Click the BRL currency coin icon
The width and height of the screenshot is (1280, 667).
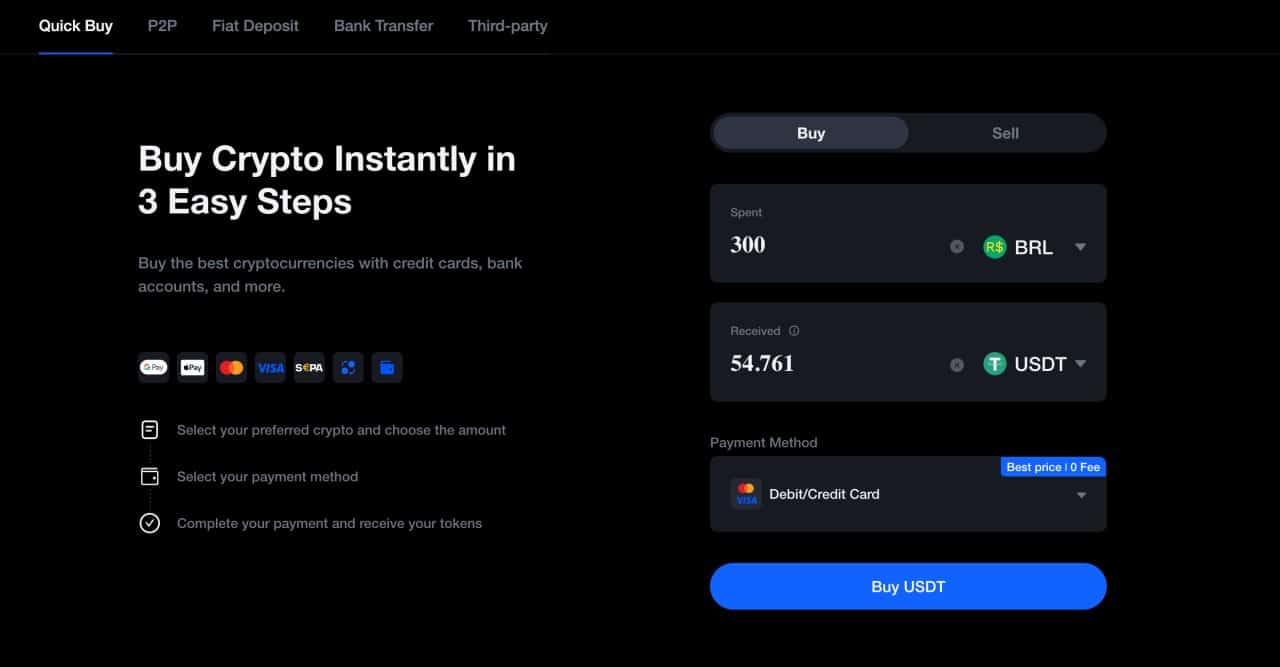click(x=994, y=246)
